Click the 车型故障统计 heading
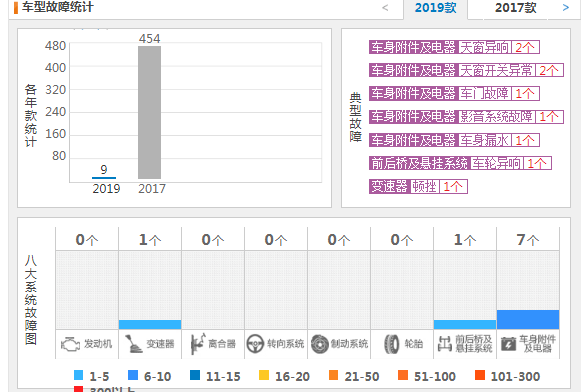This screenshot has height=392, width=583. click(58, 7)
